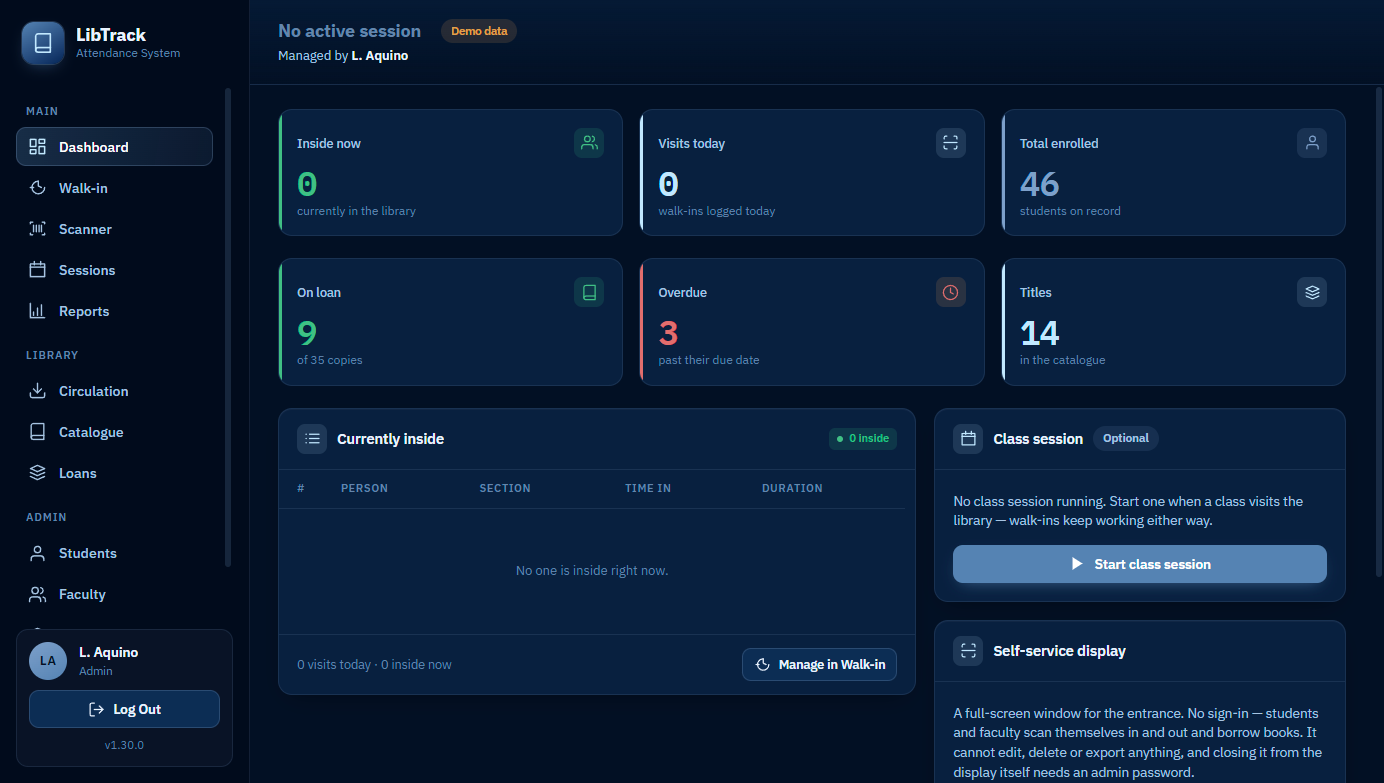Open the Circulation section
The width and height of the screenshot is (1384, 783).
point(114,391)
